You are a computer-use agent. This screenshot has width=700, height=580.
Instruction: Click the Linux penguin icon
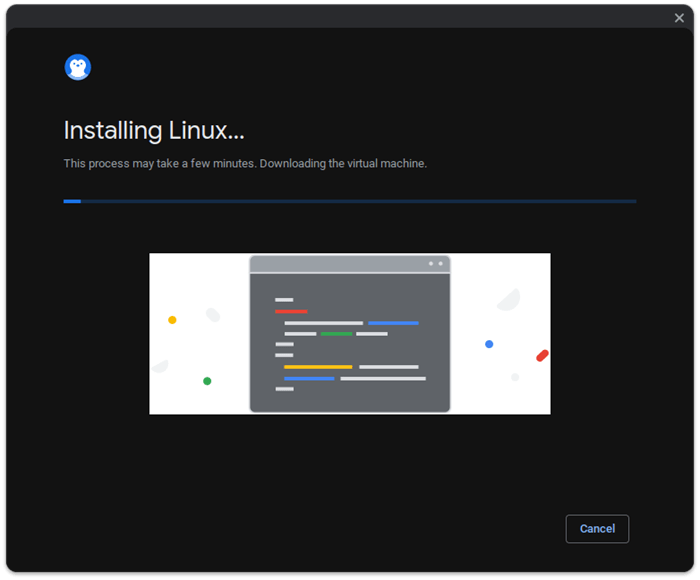tap(78, 67)
